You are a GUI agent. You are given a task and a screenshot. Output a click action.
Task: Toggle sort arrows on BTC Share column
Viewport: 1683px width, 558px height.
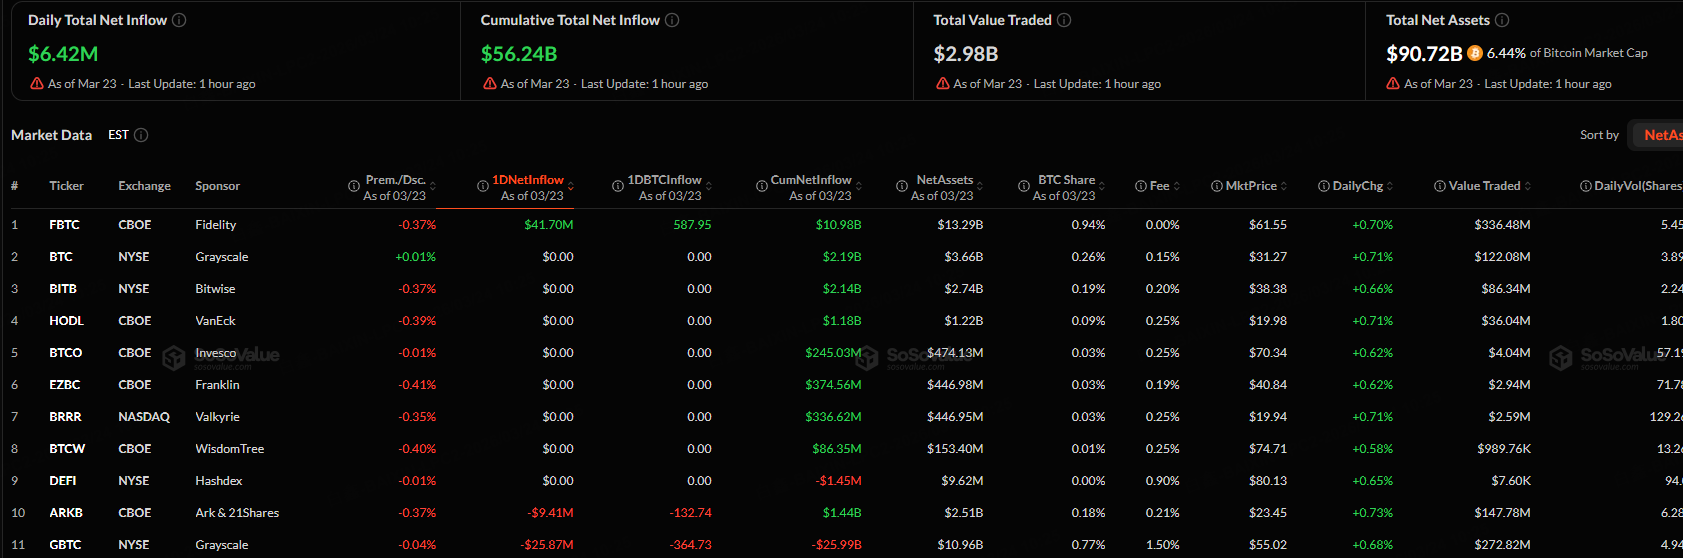coord(1102,186)
